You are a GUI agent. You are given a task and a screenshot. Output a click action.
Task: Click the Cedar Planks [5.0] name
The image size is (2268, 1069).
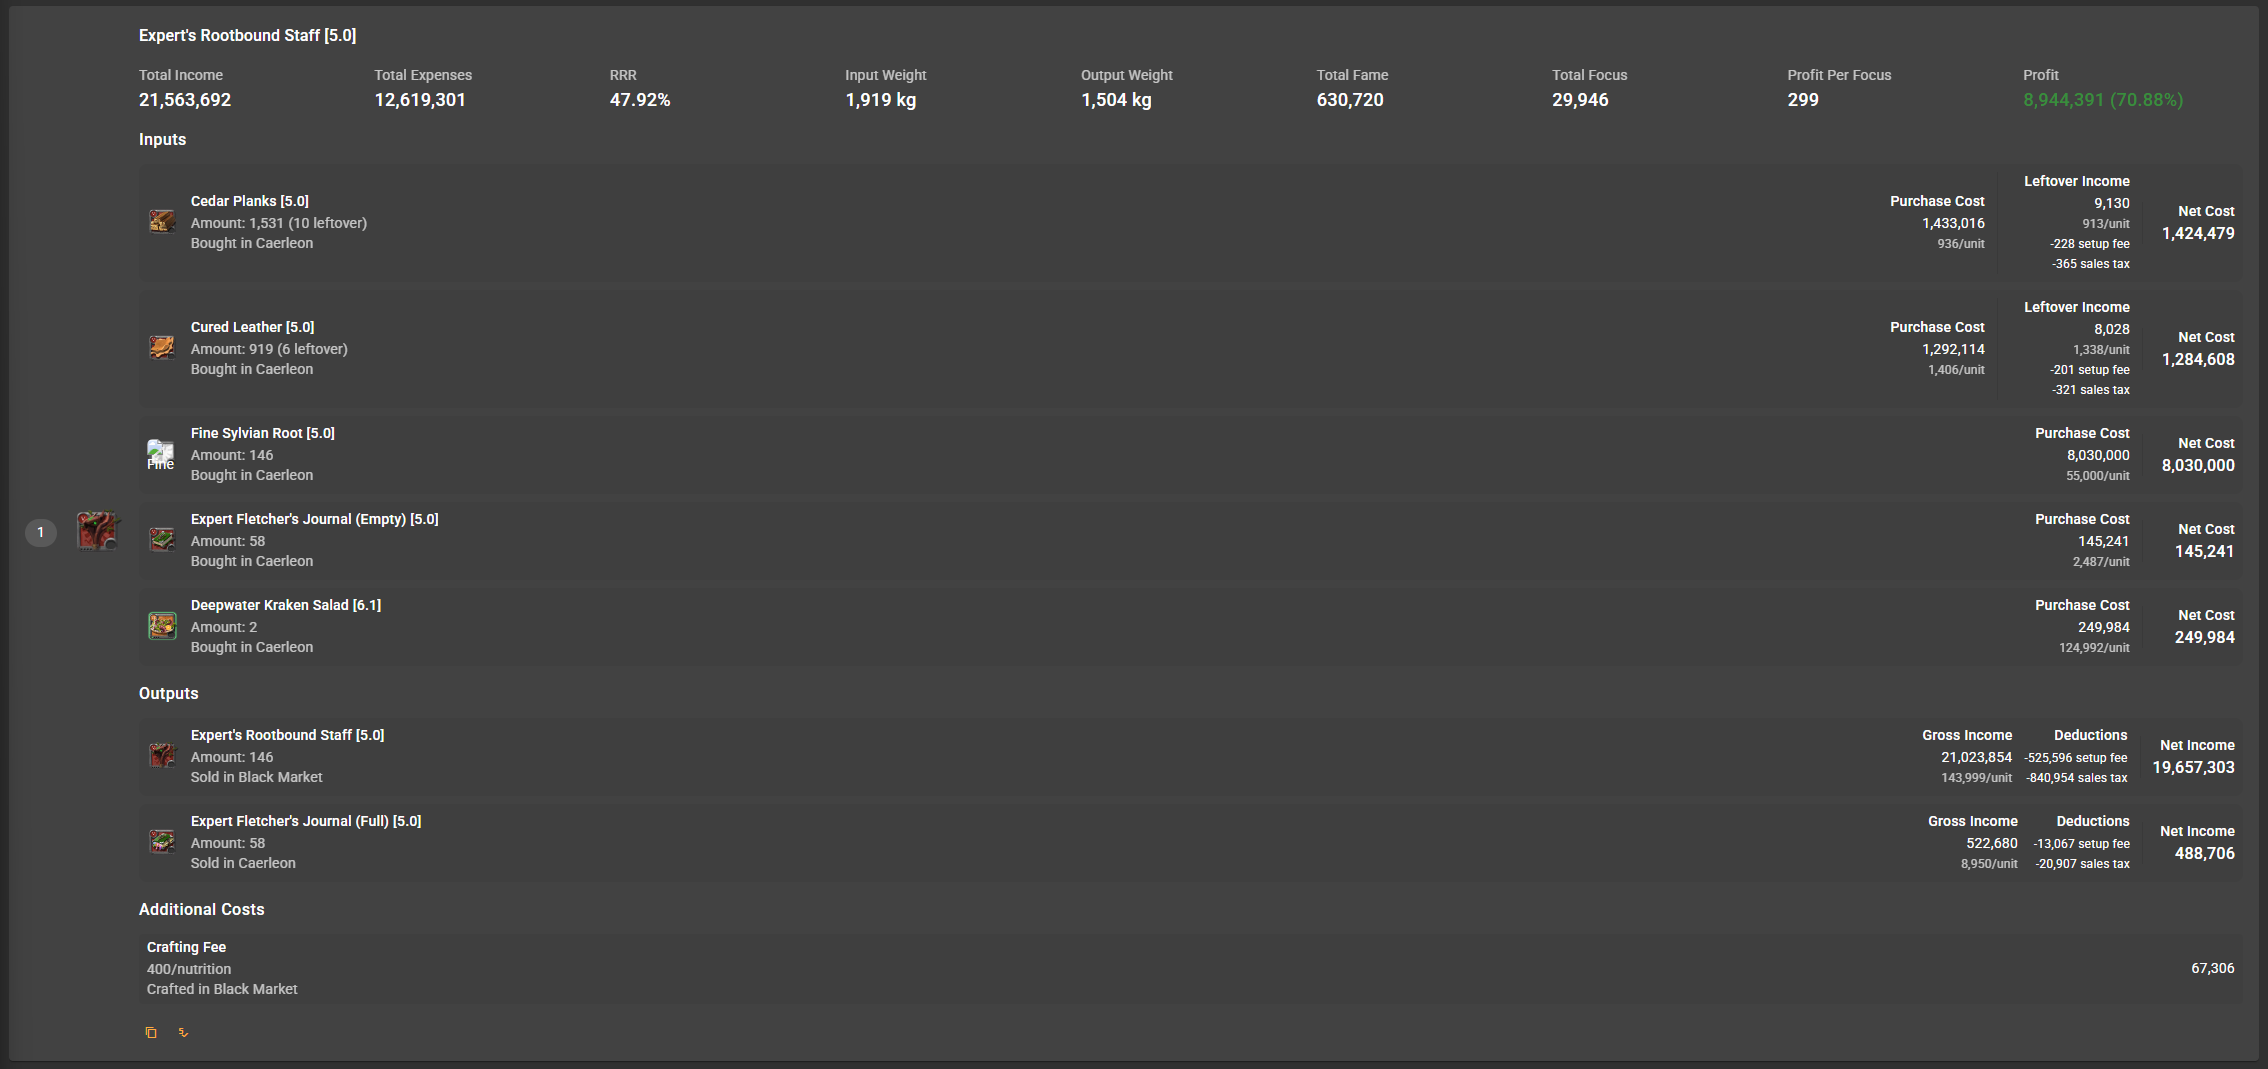[250, 201]
